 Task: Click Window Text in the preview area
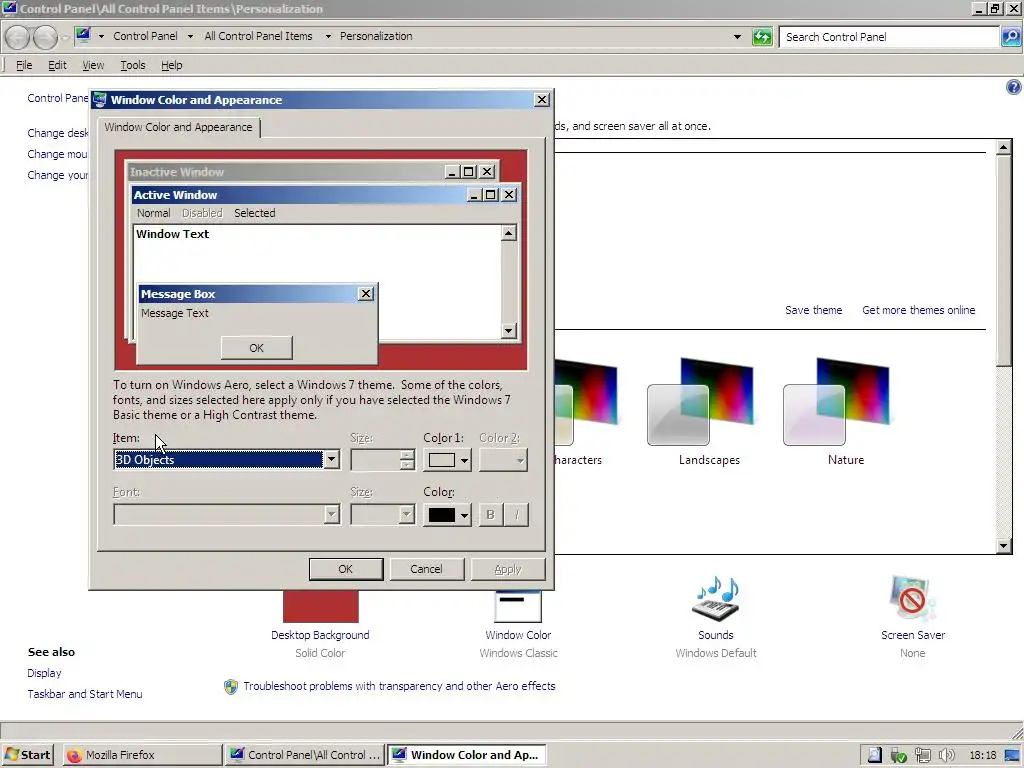point(172,234)
